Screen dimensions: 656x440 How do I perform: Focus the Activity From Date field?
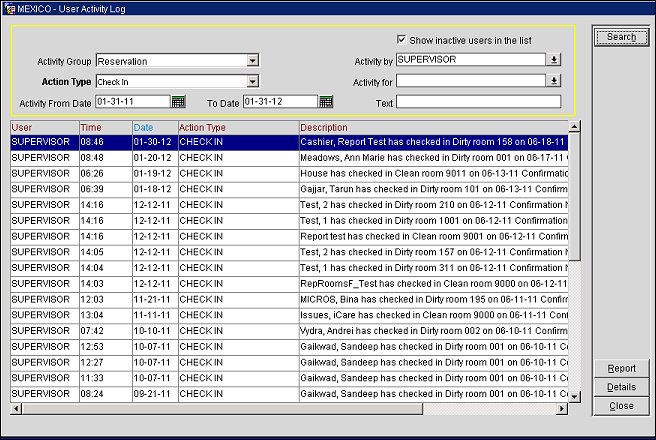[133, 102]
